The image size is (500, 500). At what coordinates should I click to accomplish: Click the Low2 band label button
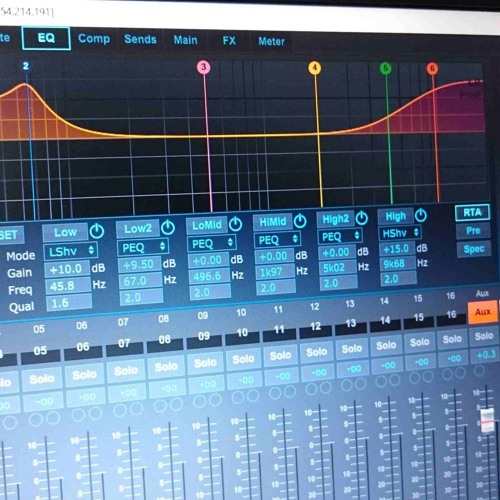[137, 228]
